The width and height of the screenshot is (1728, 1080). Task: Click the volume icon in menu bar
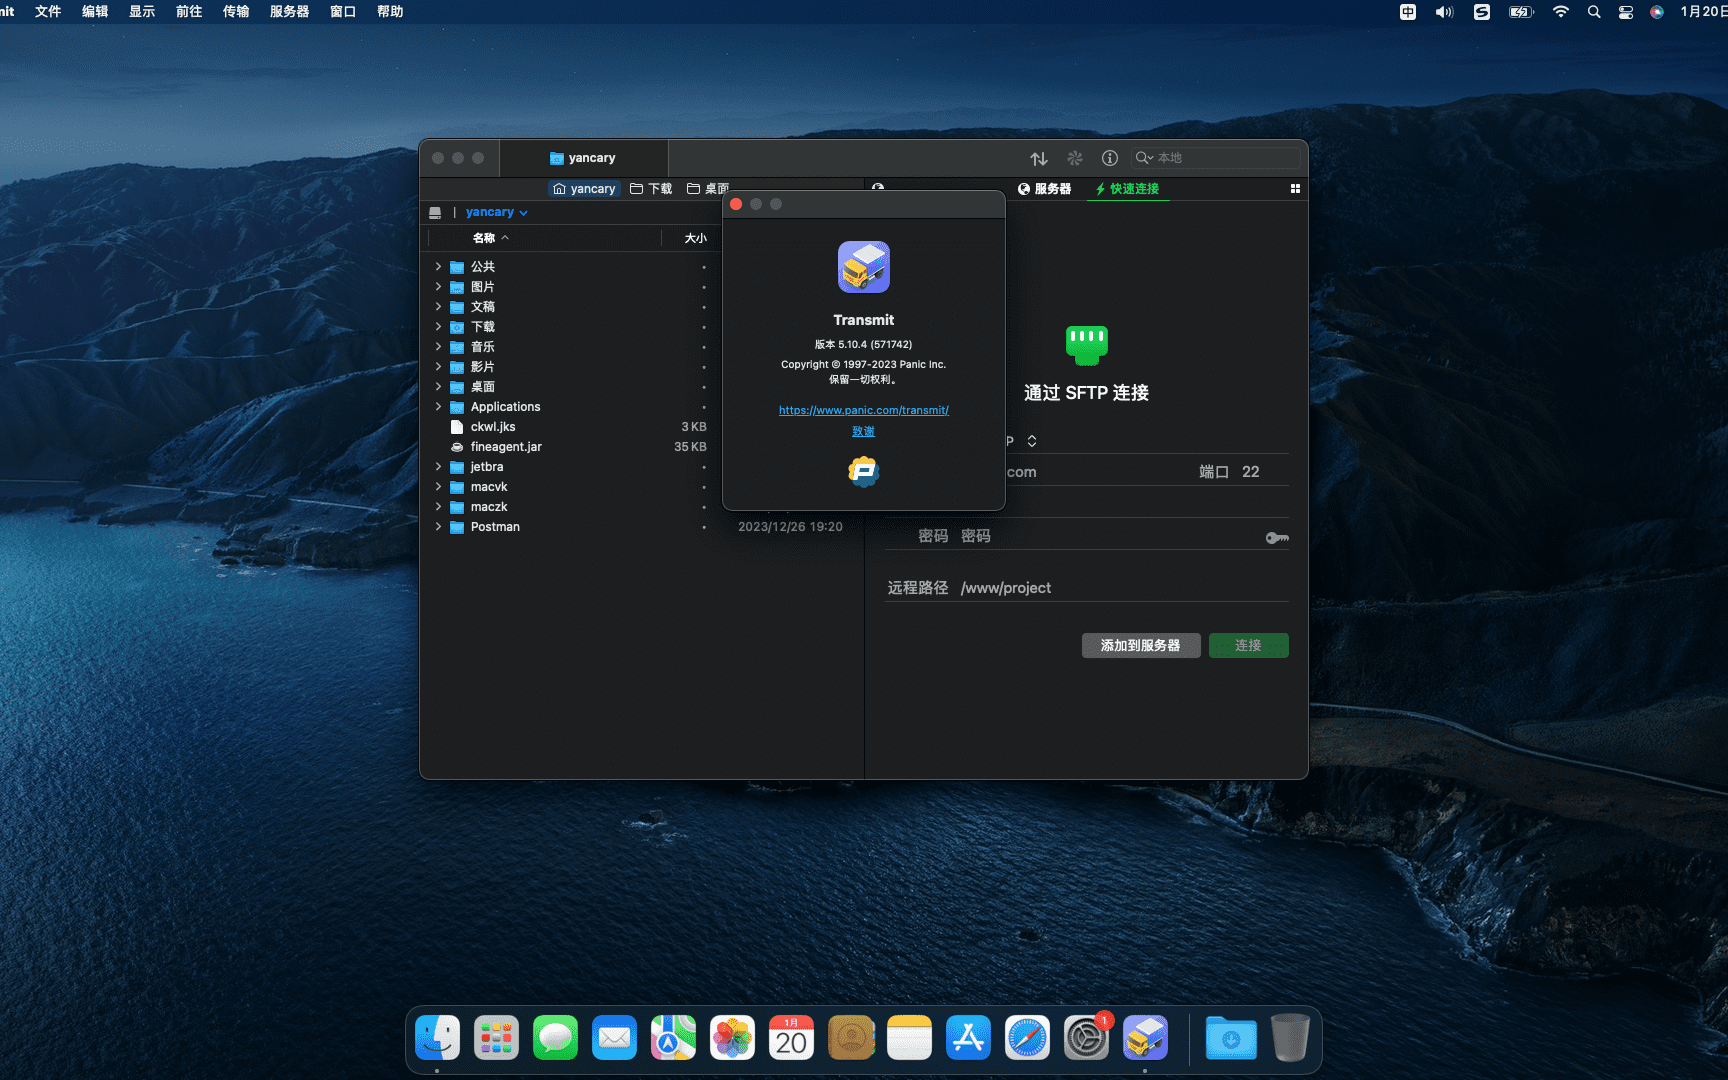(1444, 12)
